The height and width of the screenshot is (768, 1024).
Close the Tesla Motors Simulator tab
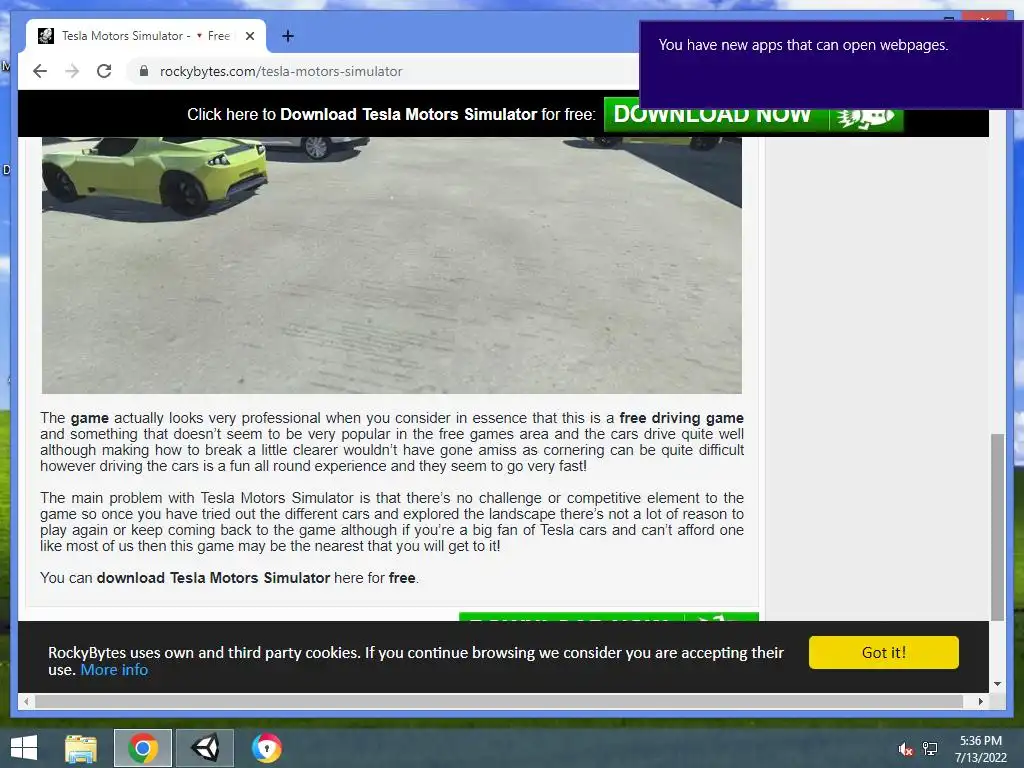tap(250, 36)
